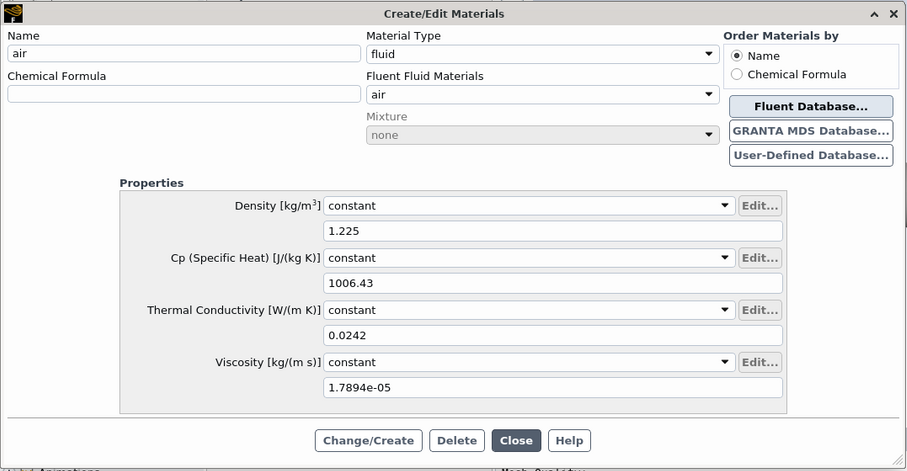Click the material Name text field
The height and width of the screenshot is (471, 907).
pyautogui.click(x=183, y=54)
